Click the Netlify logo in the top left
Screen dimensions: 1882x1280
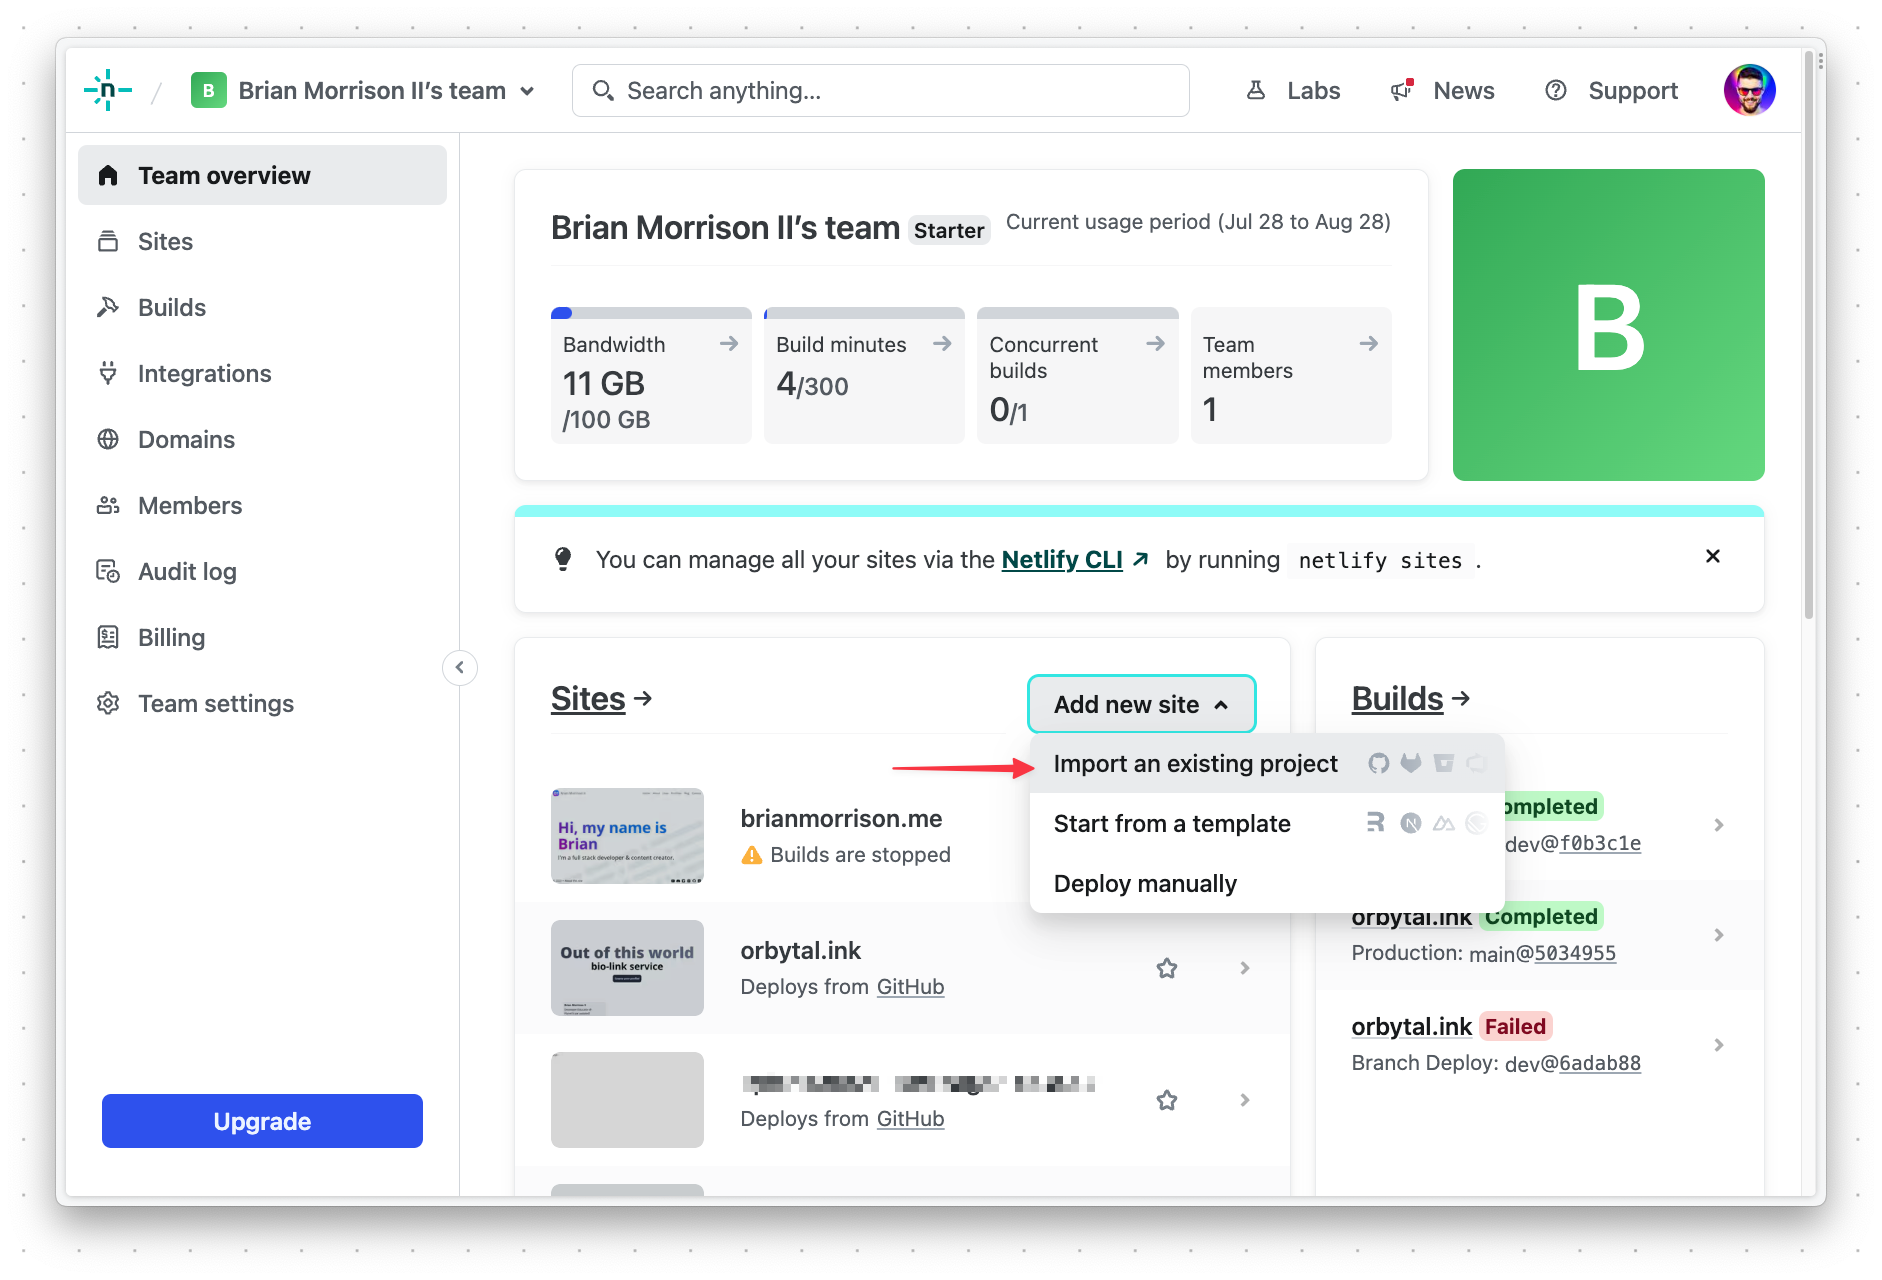pyautogui.click(x=107, y=89)
